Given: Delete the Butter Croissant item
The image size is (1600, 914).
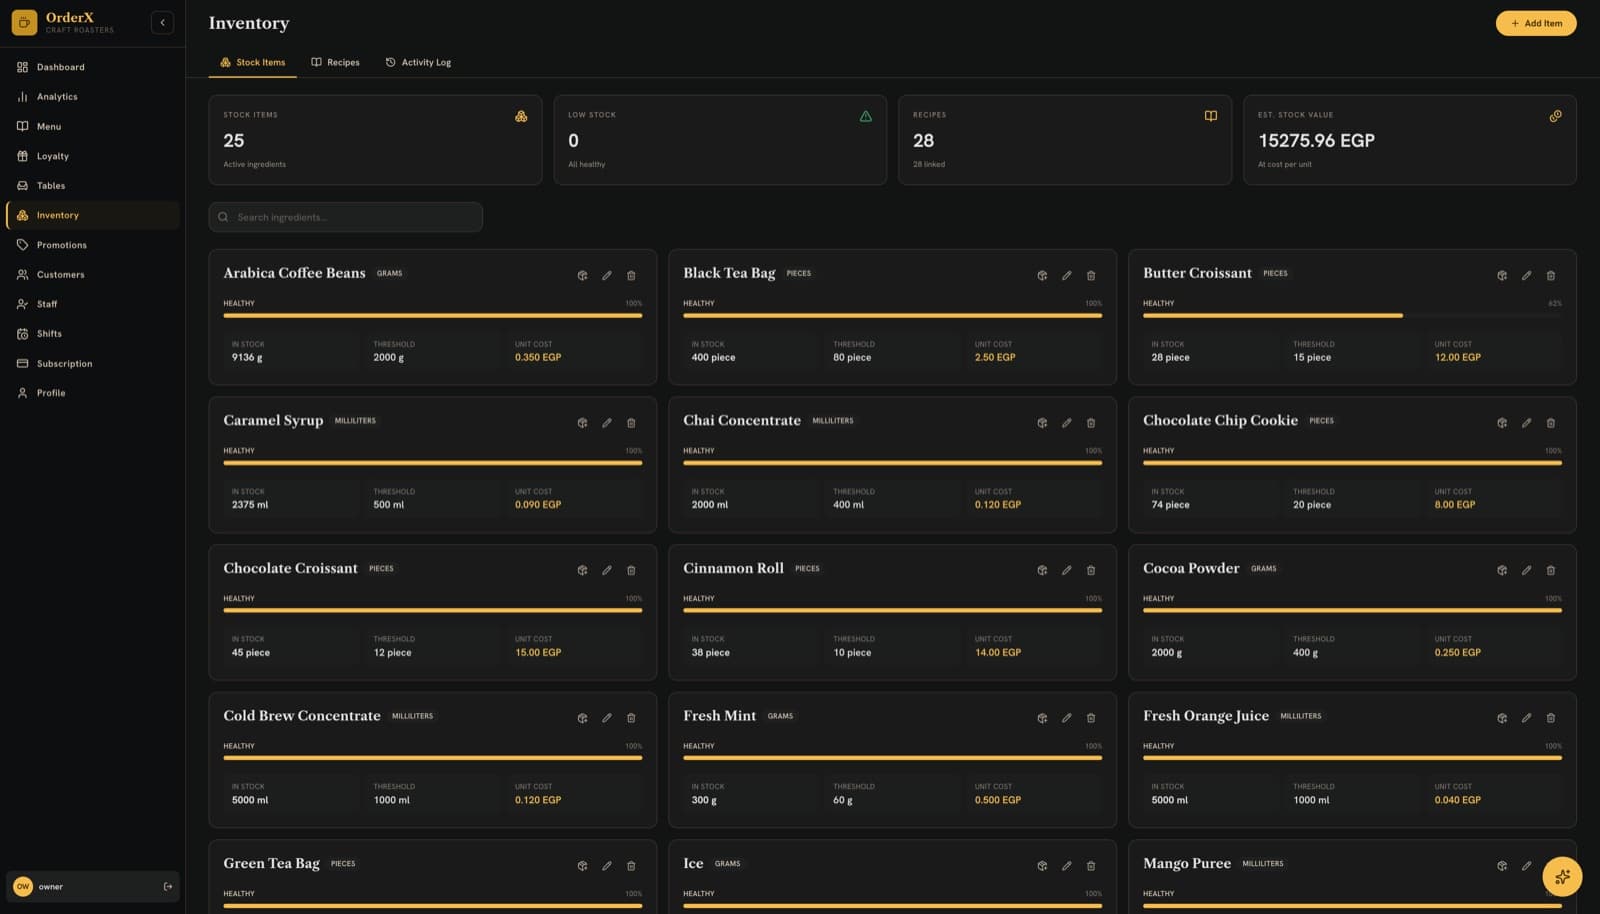Looking at the screenshot, I should click(1551, 275).
